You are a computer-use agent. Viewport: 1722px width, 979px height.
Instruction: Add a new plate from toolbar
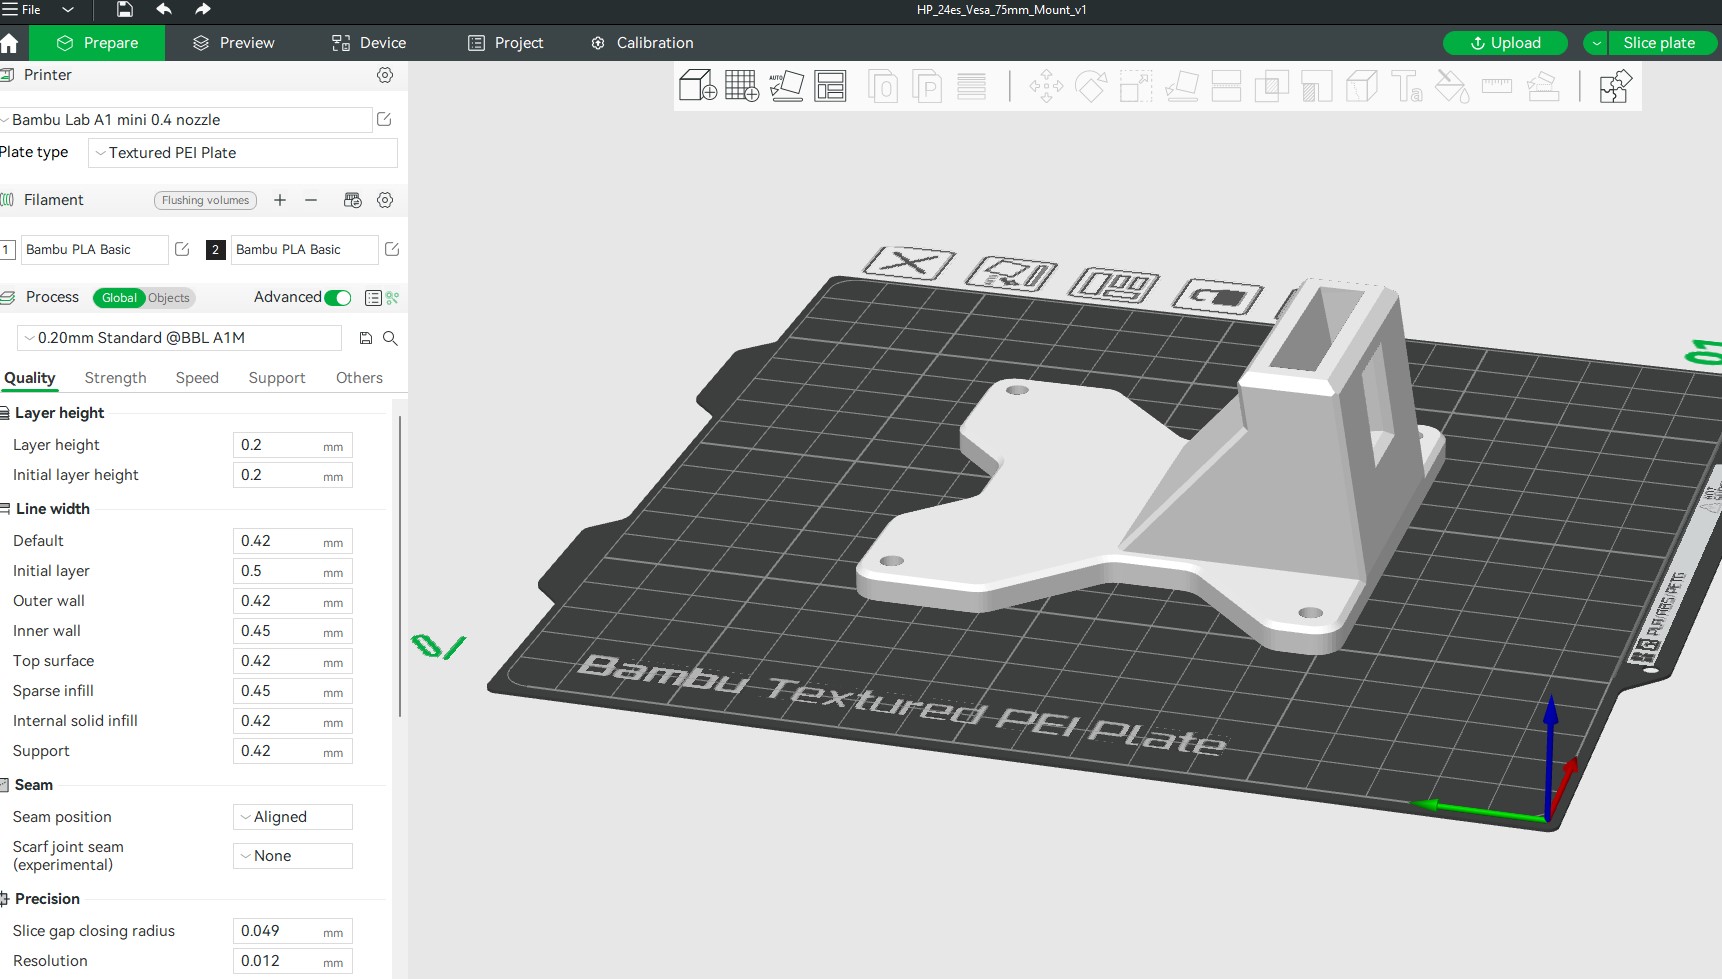[741, 87]
